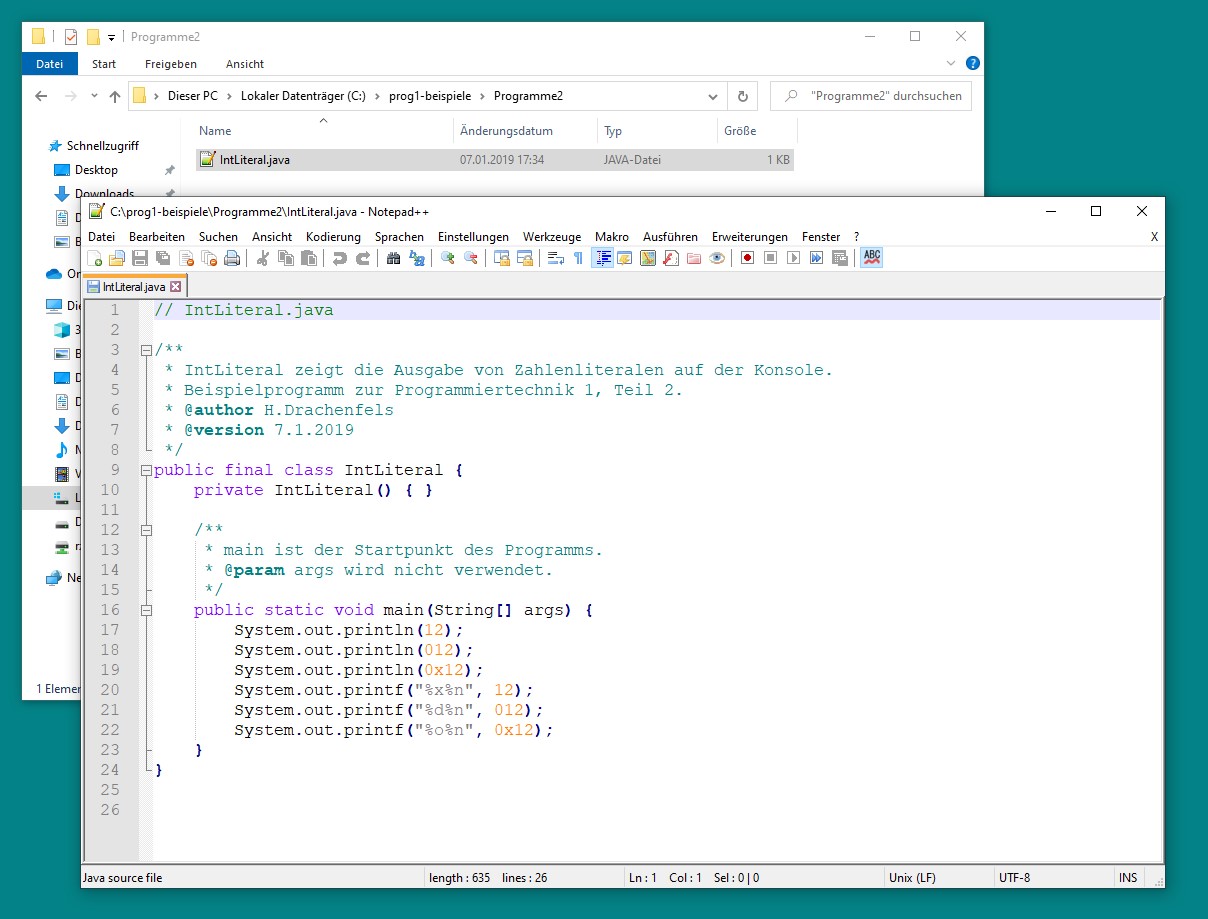
Task: Click the Cut scissors icon
Action: (263, 258)
